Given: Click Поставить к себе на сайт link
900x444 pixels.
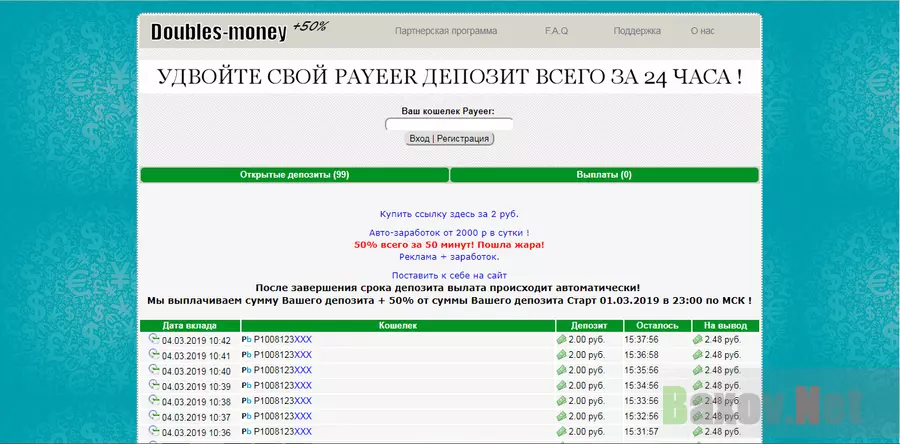Looking at the screenshot, I should click(449, 276).
